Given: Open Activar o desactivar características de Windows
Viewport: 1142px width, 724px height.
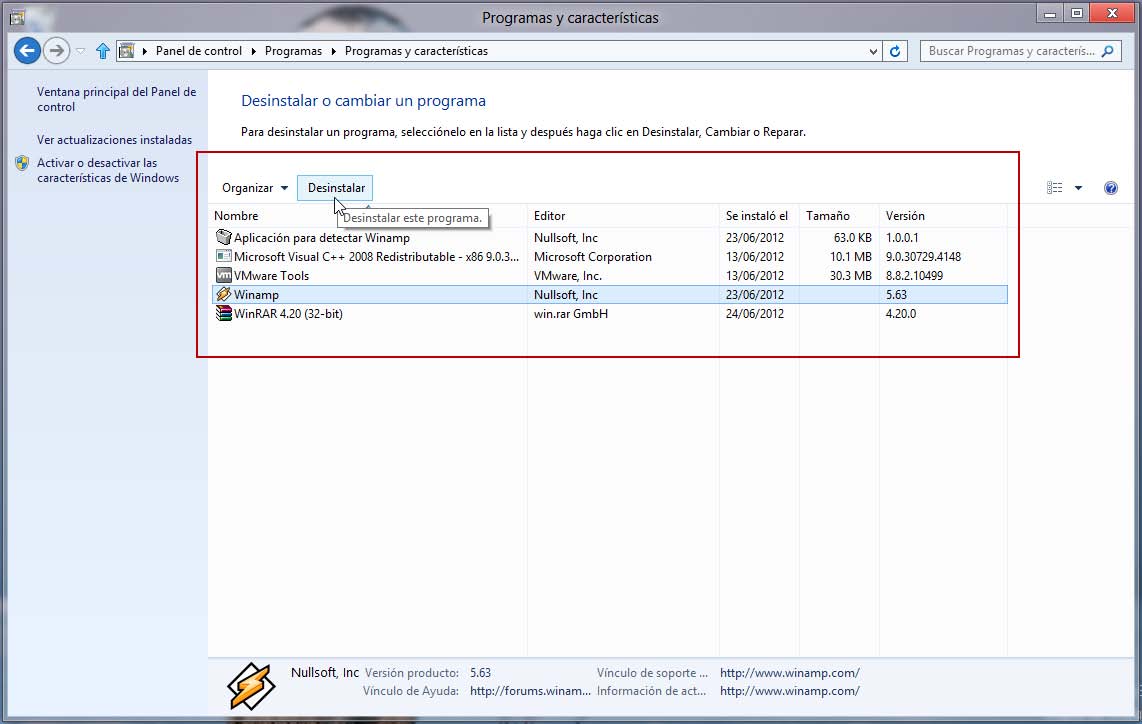Looking at the screenshot, I should [x=107, y=171].
